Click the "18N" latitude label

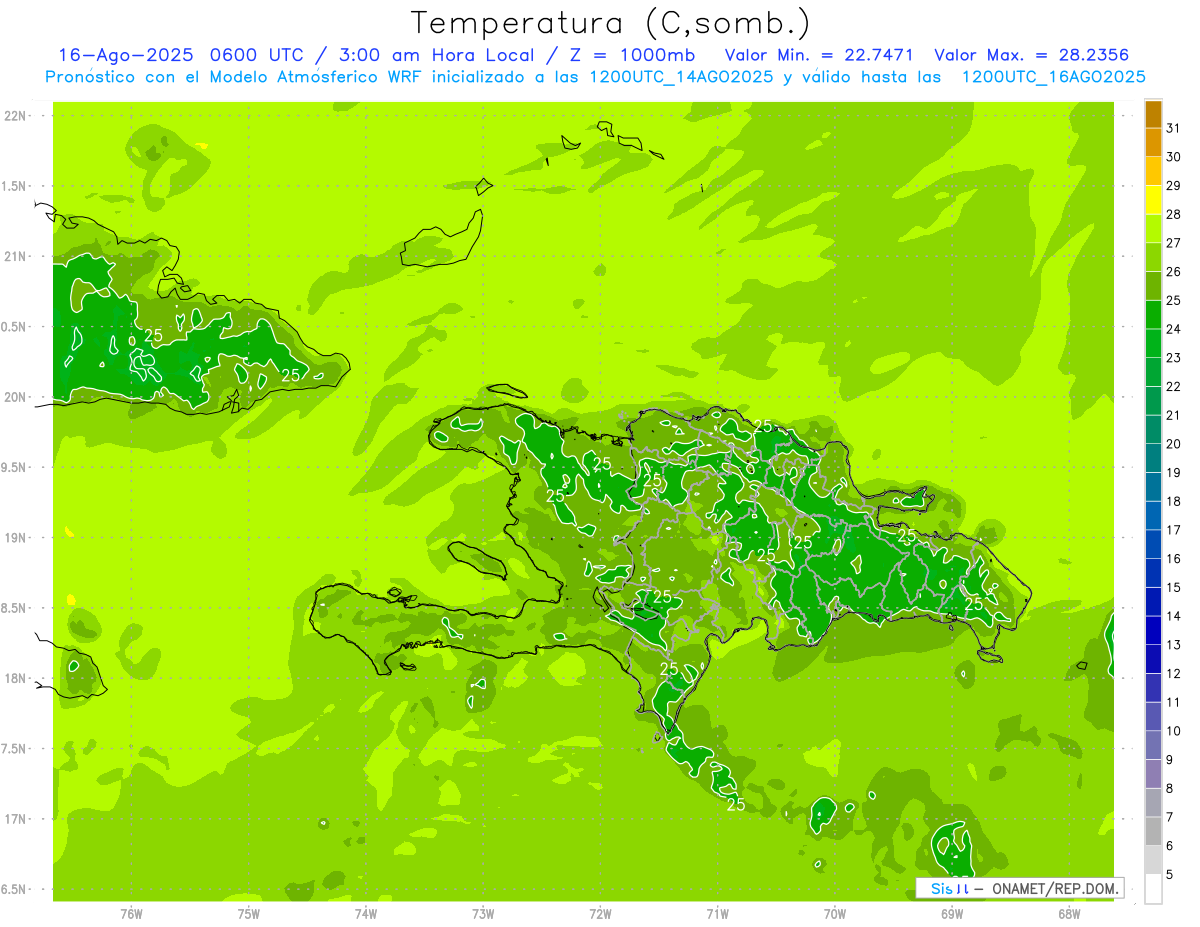pos(14,679)
